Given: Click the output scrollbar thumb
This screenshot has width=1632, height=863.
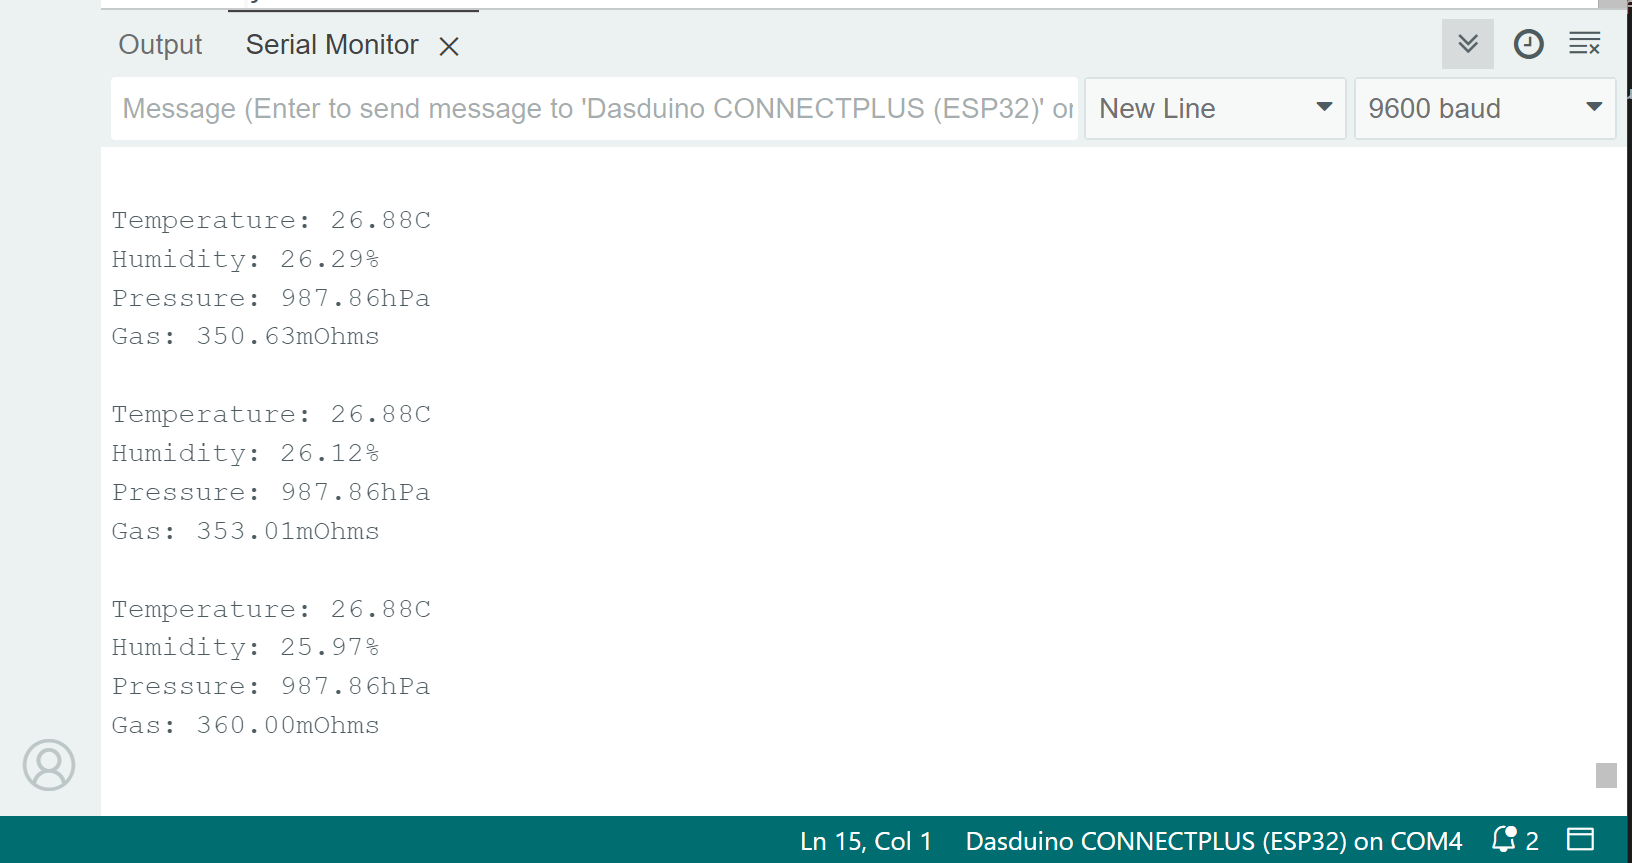Looking at the screenshot, I should click(x=1606, y=775).
